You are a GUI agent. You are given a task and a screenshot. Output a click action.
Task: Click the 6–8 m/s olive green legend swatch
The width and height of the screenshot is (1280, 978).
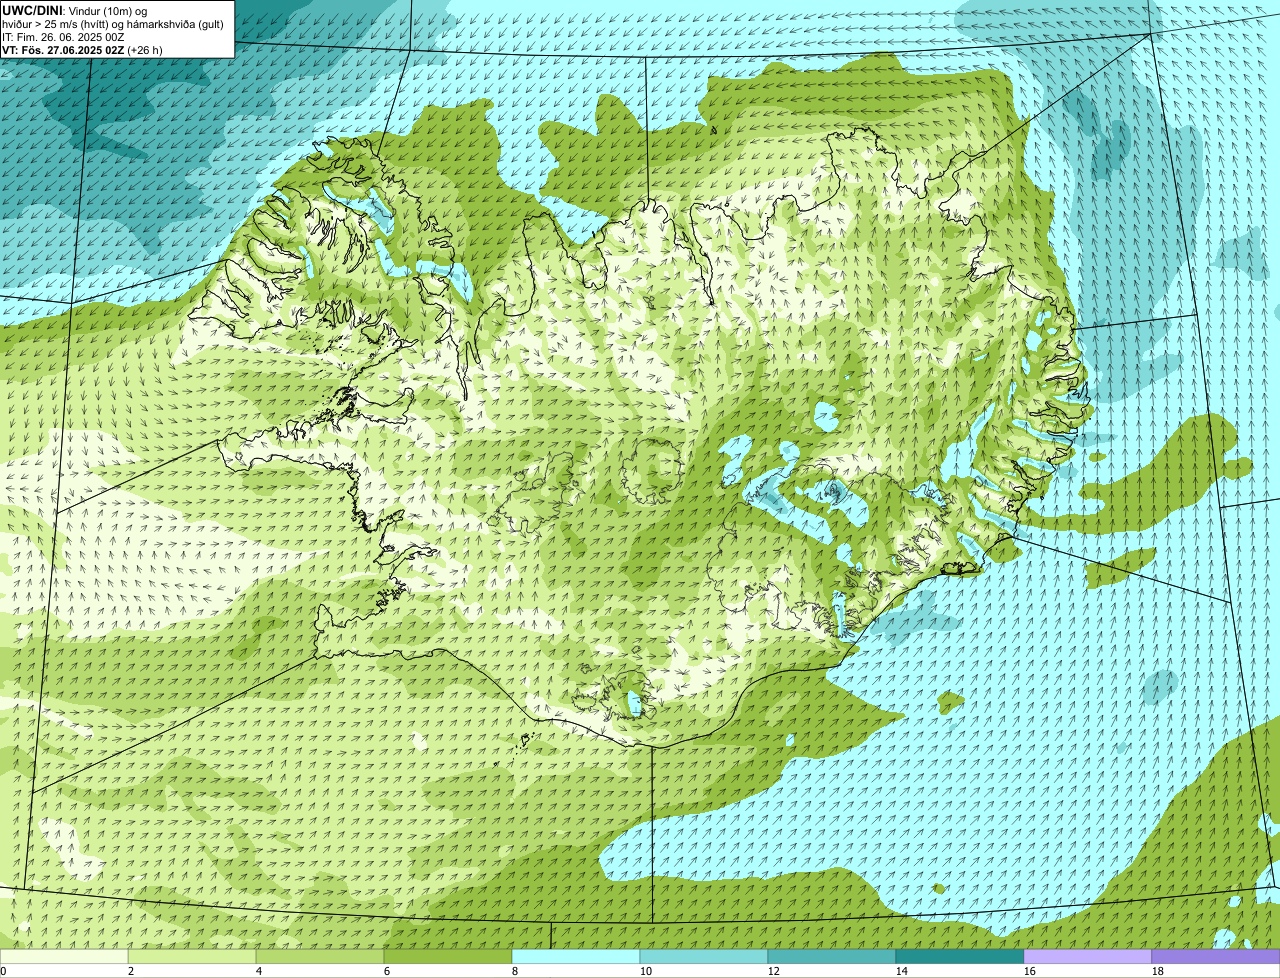[448, 957]
